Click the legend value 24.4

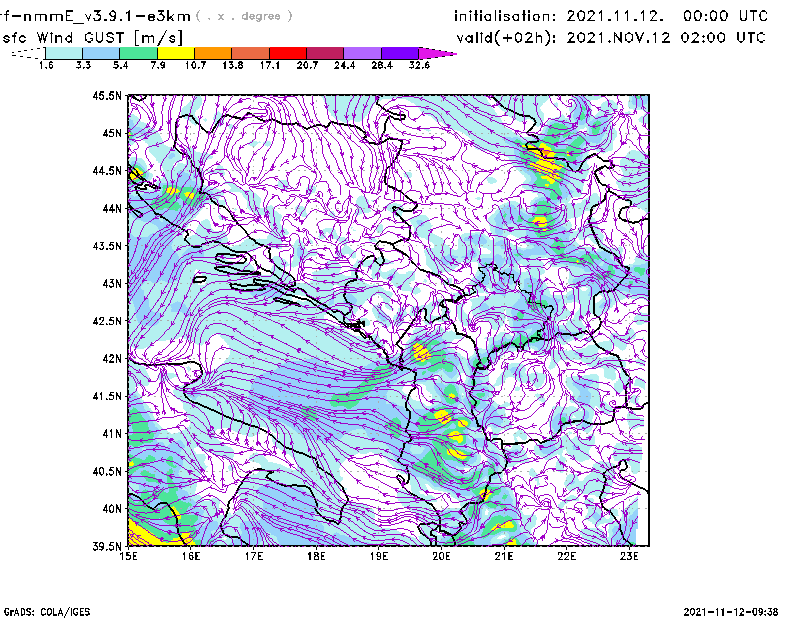[344, 65]
